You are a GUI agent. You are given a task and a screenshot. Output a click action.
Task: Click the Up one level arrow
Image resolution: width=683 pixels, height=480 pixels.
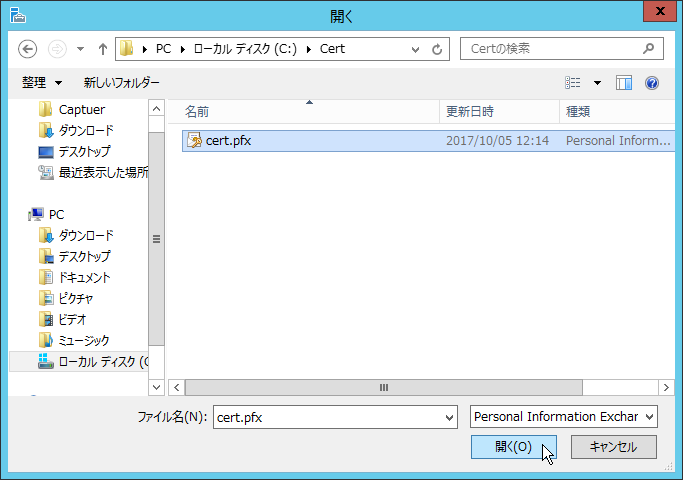pos(102,48)
